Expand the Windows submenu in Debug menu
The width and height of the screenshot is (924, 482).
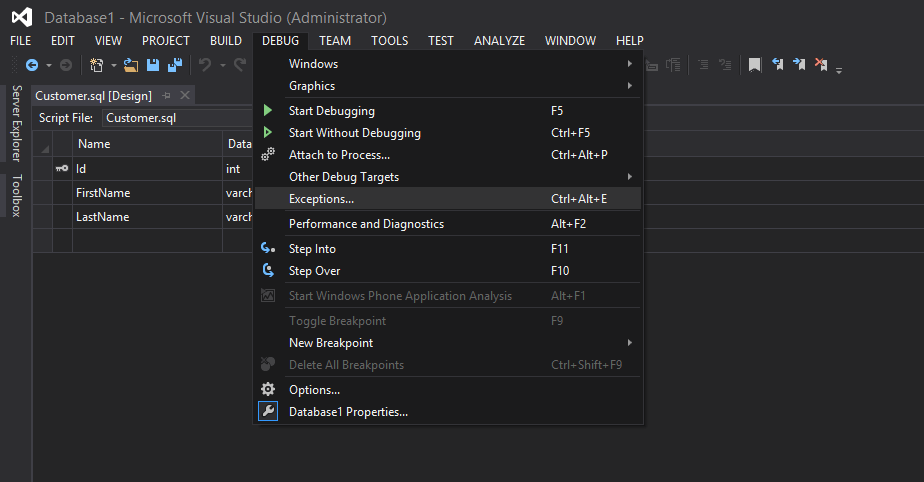pyautogui.click(x=448, y=64)
